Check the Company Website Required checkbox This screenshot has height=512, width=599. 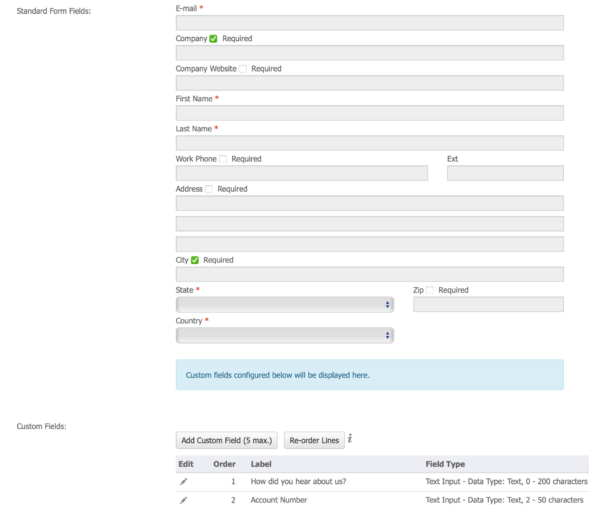243,69
